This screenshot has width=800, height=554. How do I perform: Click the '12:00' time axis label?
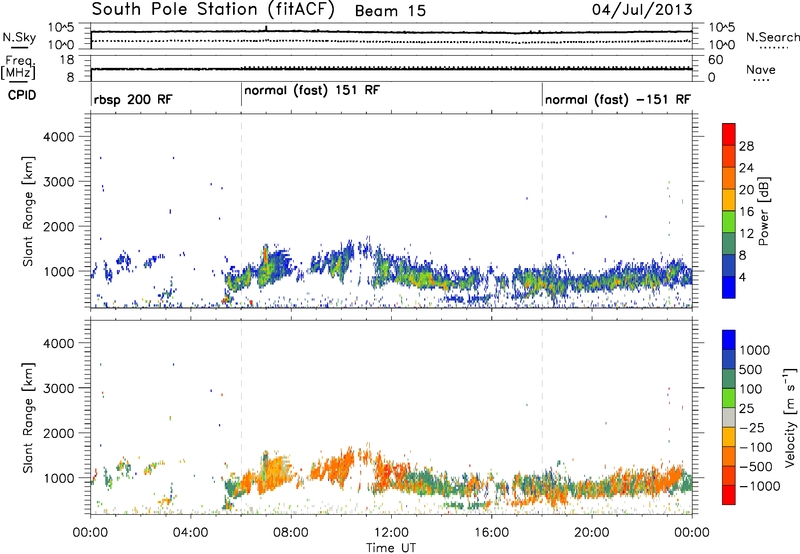pyautogui.click(x=391, y=533)
